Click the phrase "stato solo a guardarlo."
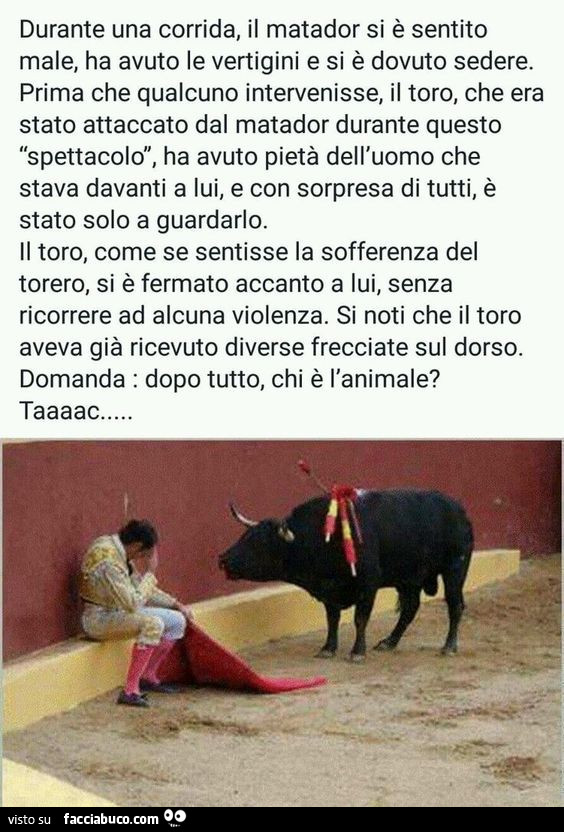 (x=143, y=221)
